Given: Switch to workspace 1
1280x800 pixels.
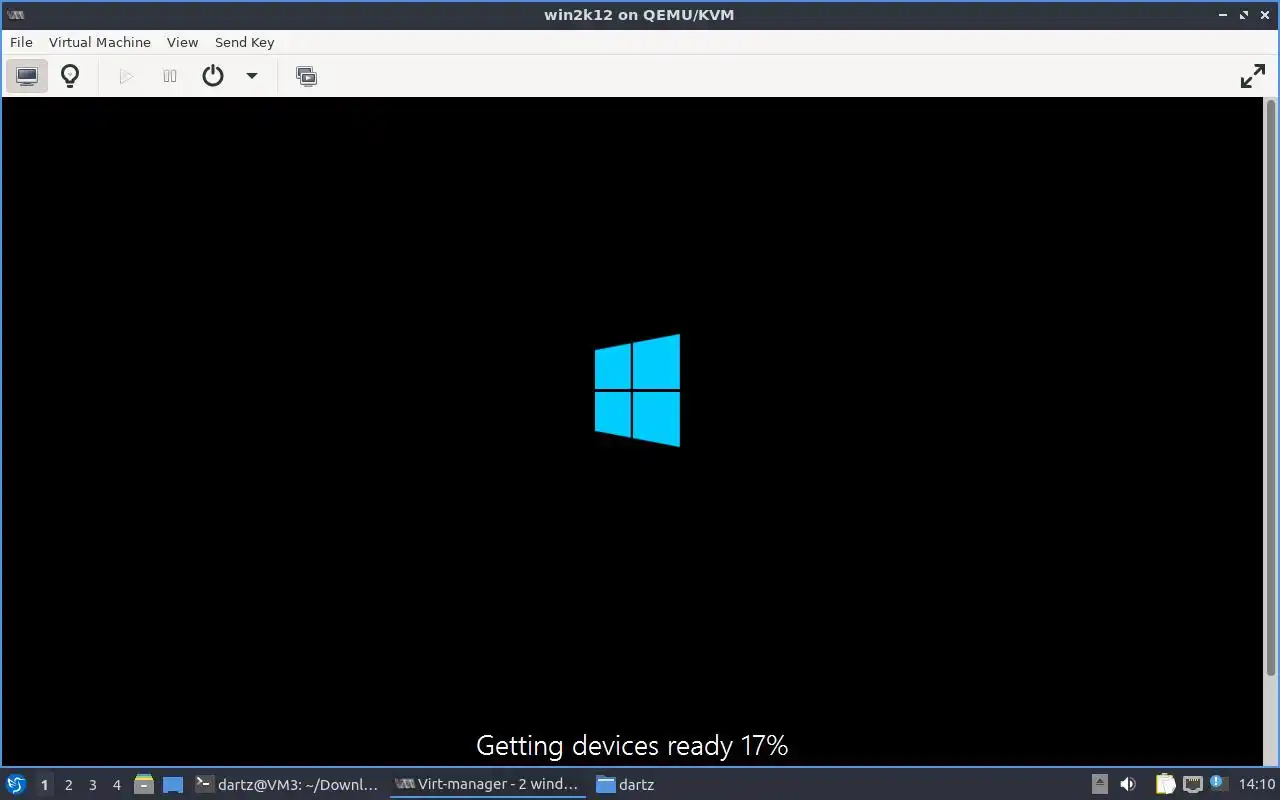Looking at the screenshot, I should click(x=44, y=785).
